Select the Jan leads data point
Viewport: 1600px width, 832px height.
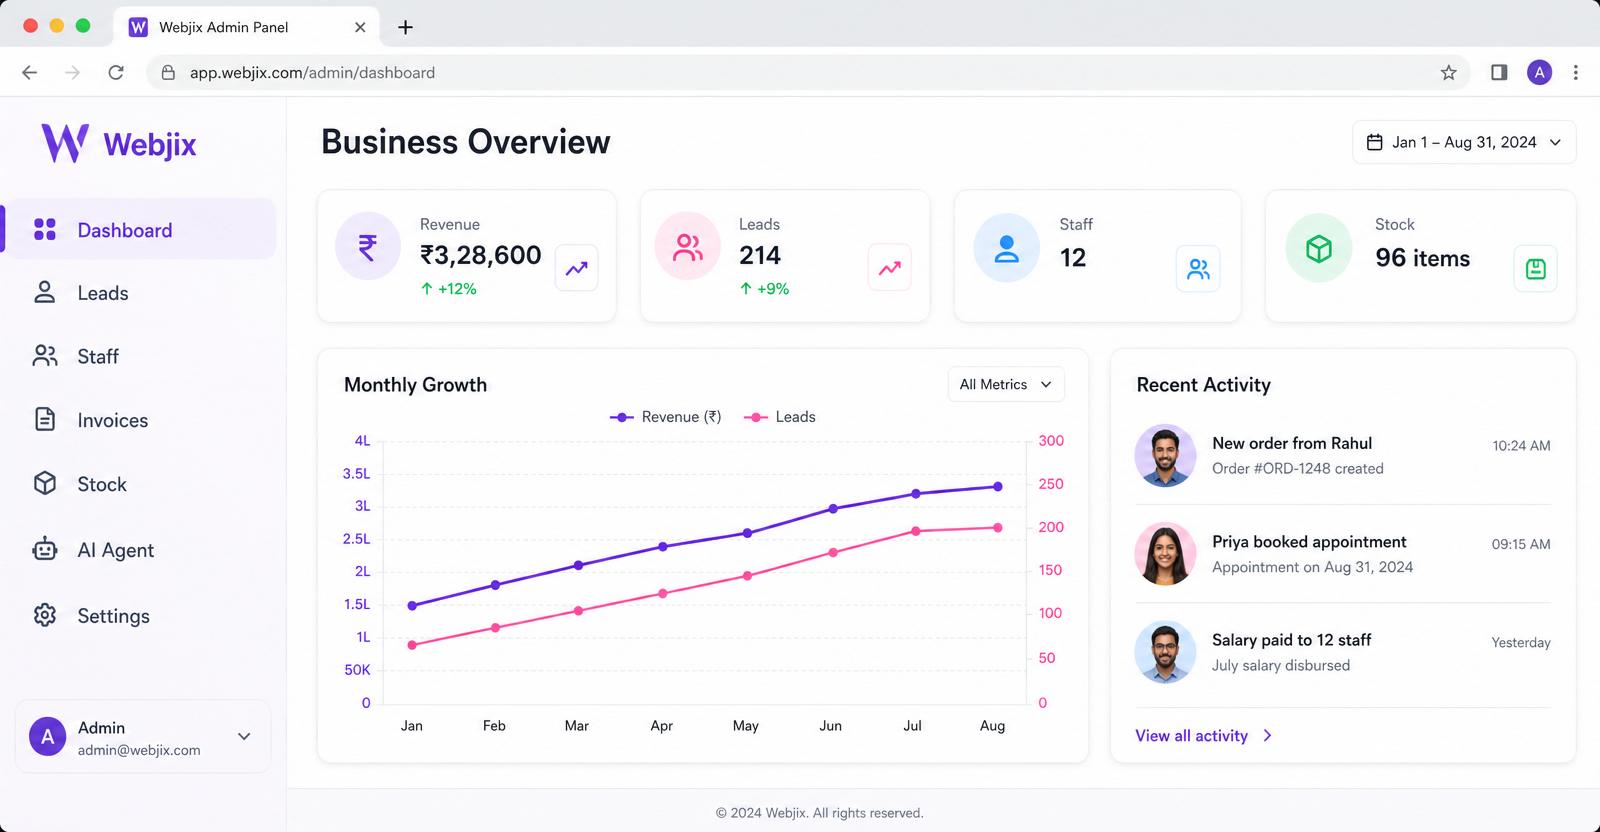(412, 645)
